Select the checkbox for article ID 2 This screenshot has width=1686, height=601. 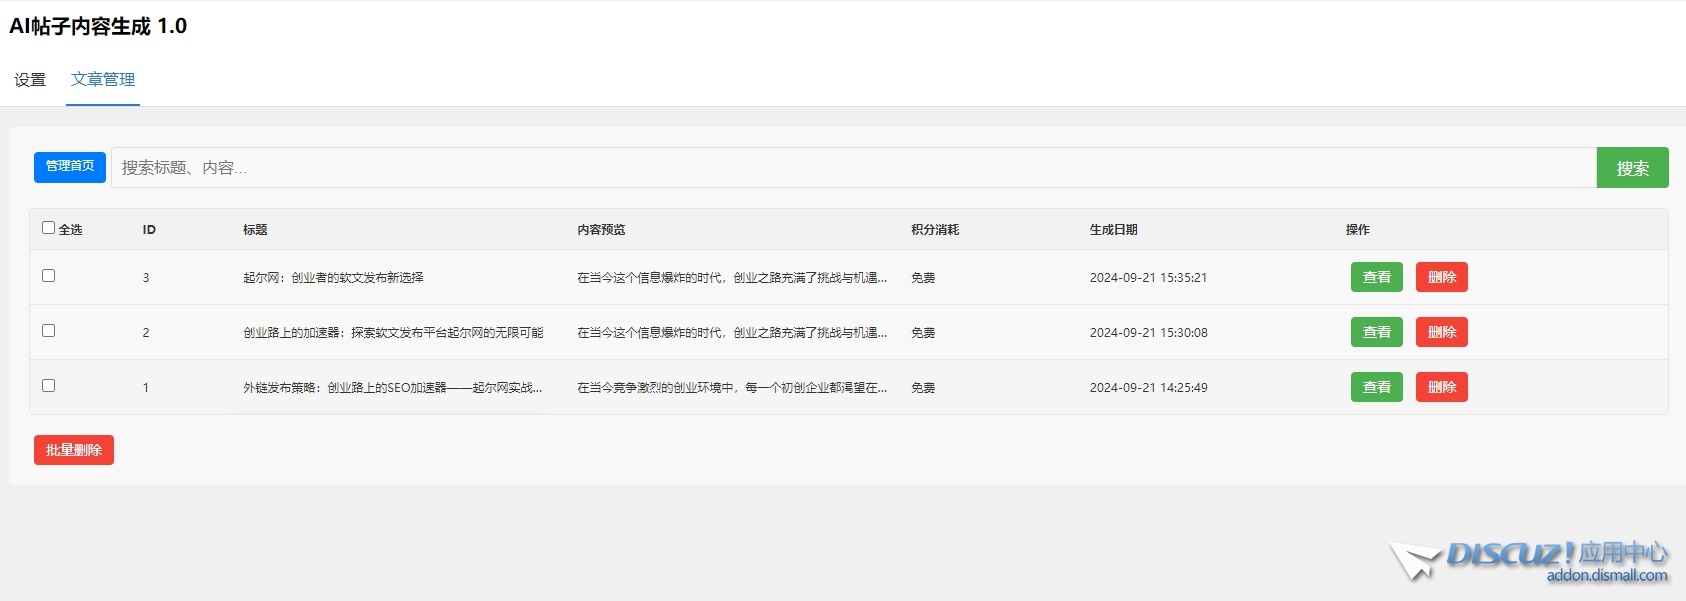coord(48,331)
